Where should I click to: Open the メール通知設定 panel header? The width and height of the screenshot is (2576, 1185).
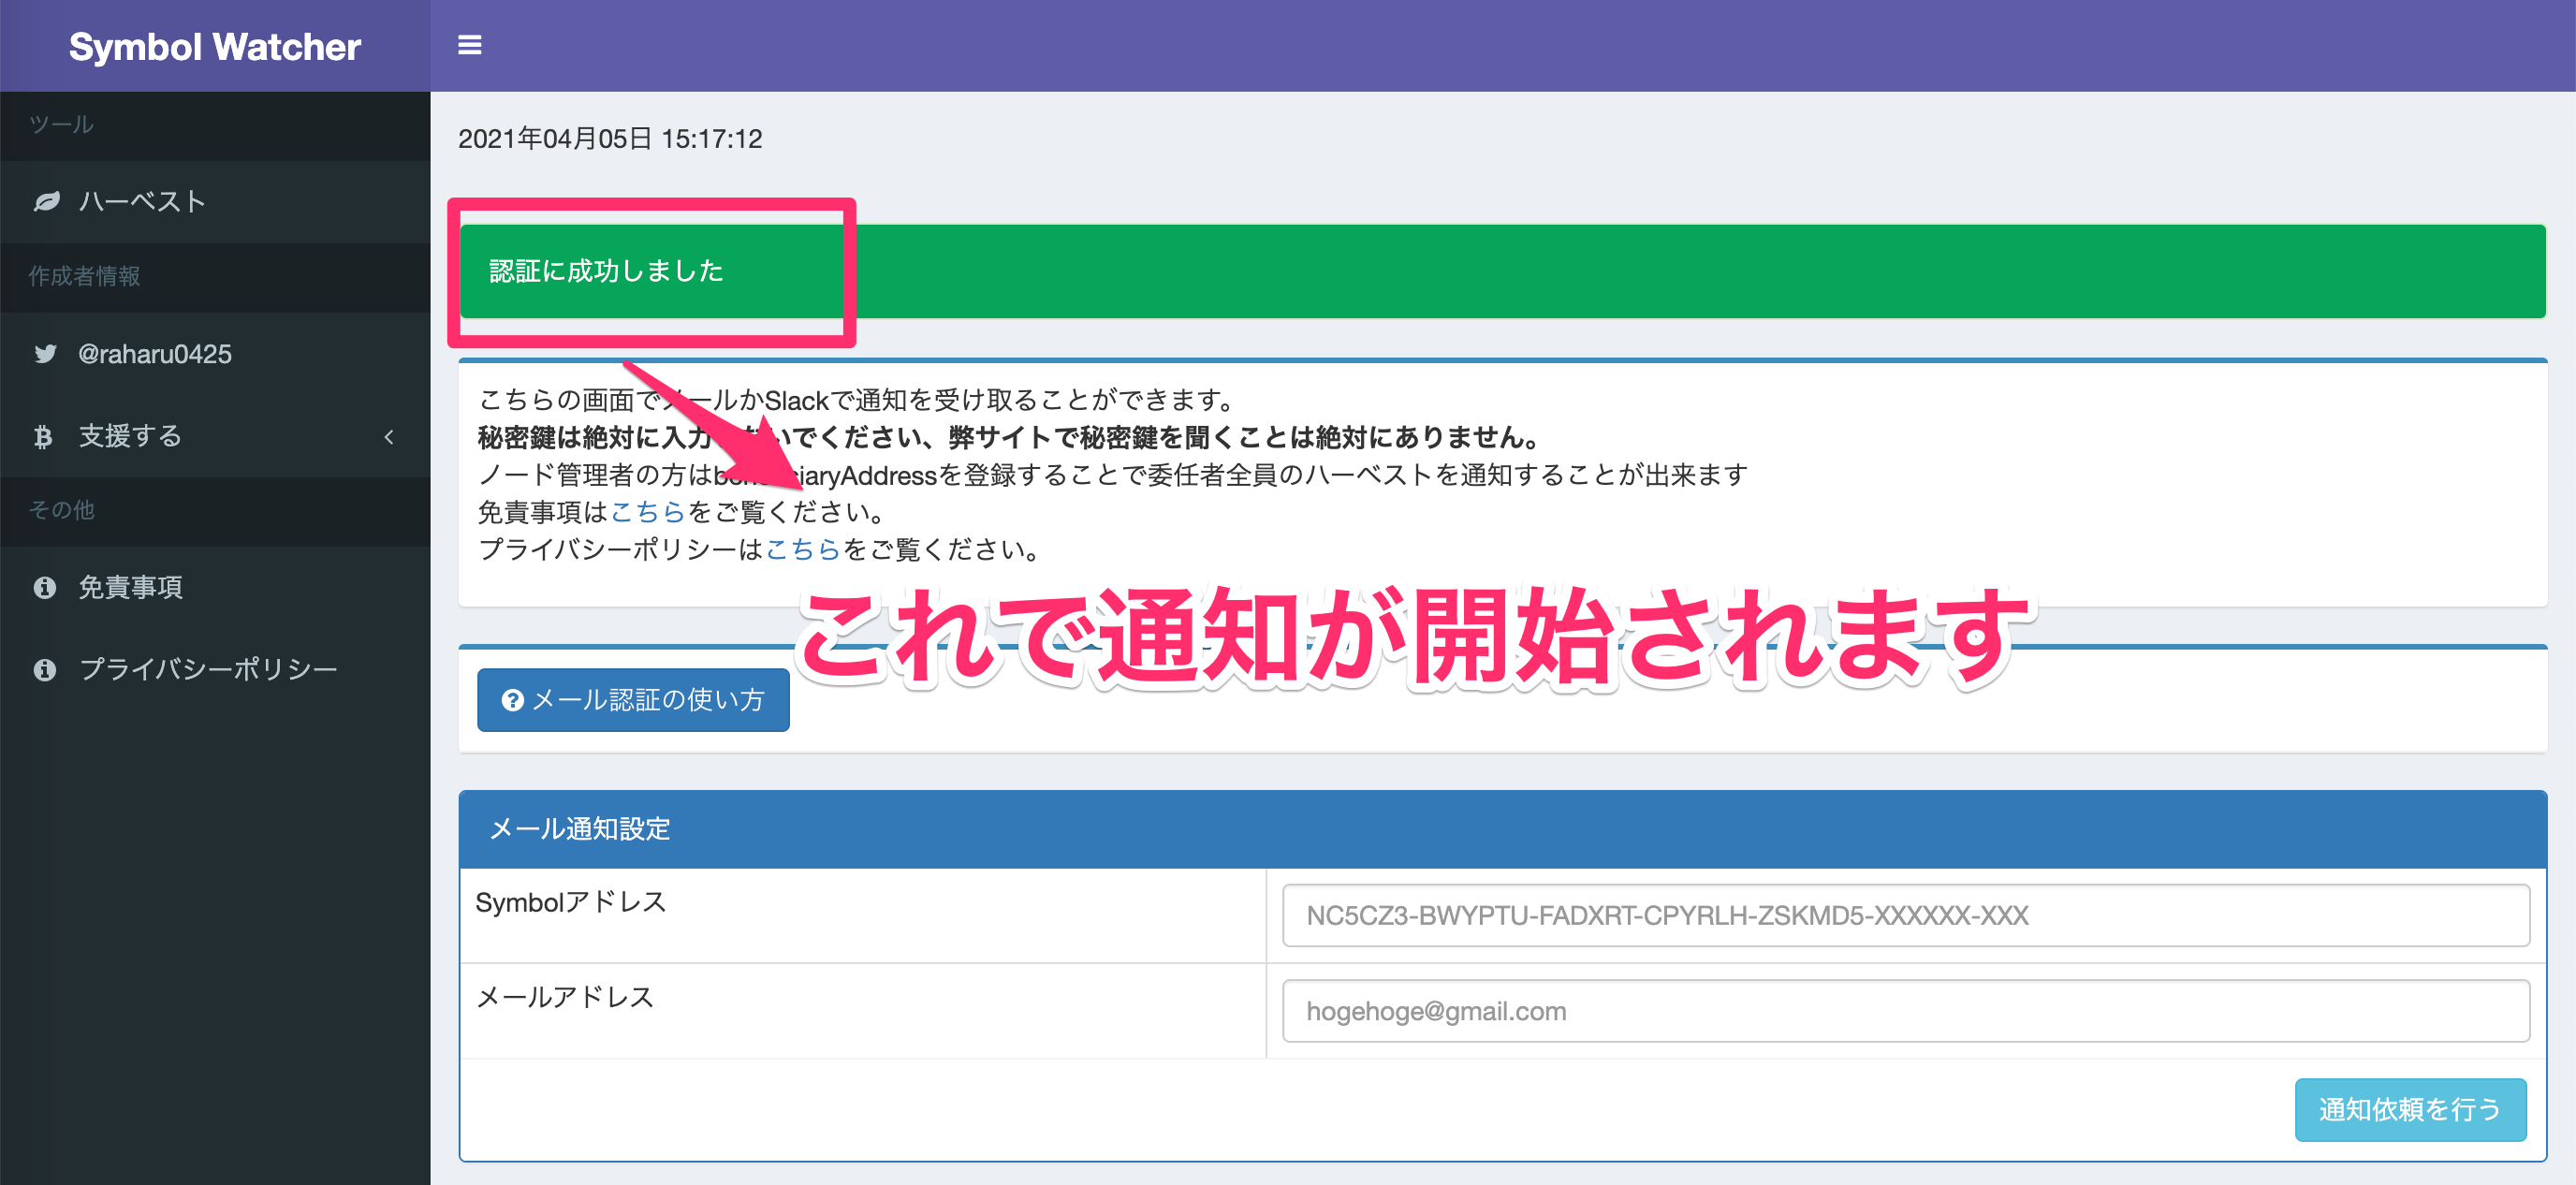(x=578, y=828)
